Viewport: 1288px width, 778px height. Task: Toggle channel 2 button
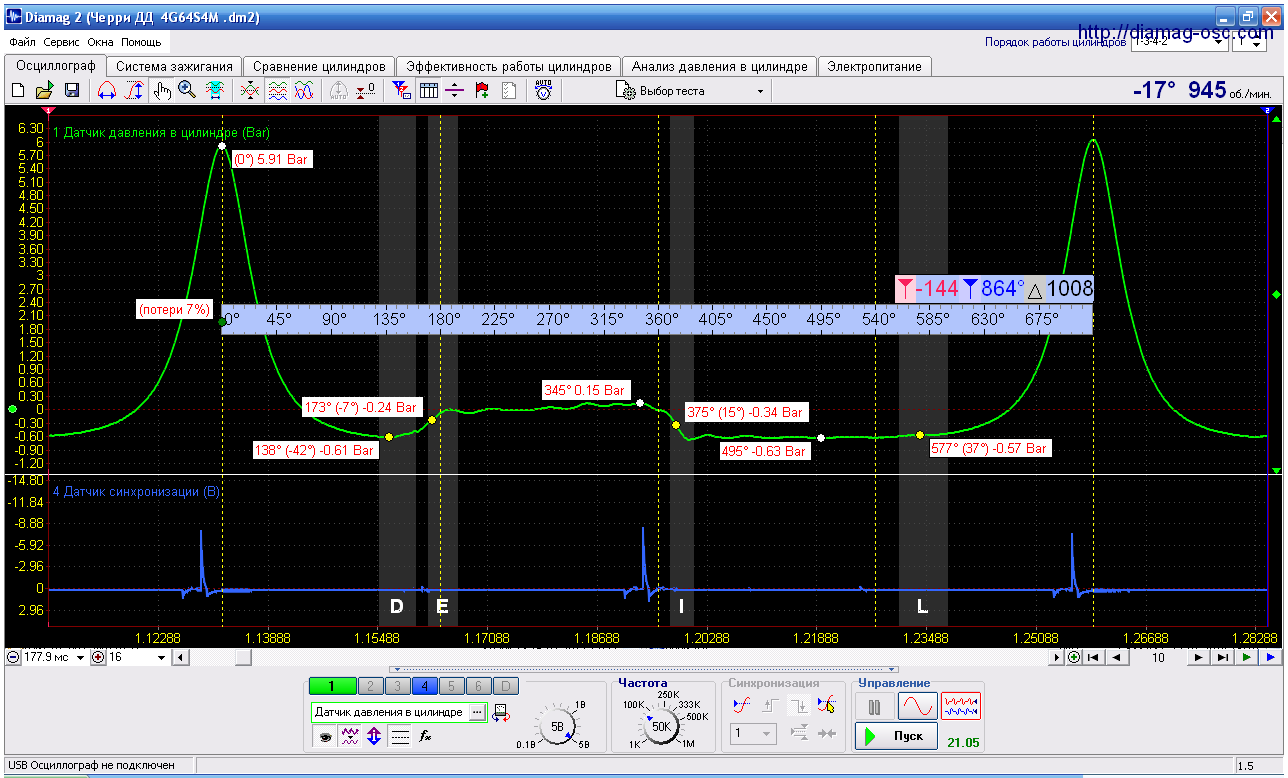(369, 686)
